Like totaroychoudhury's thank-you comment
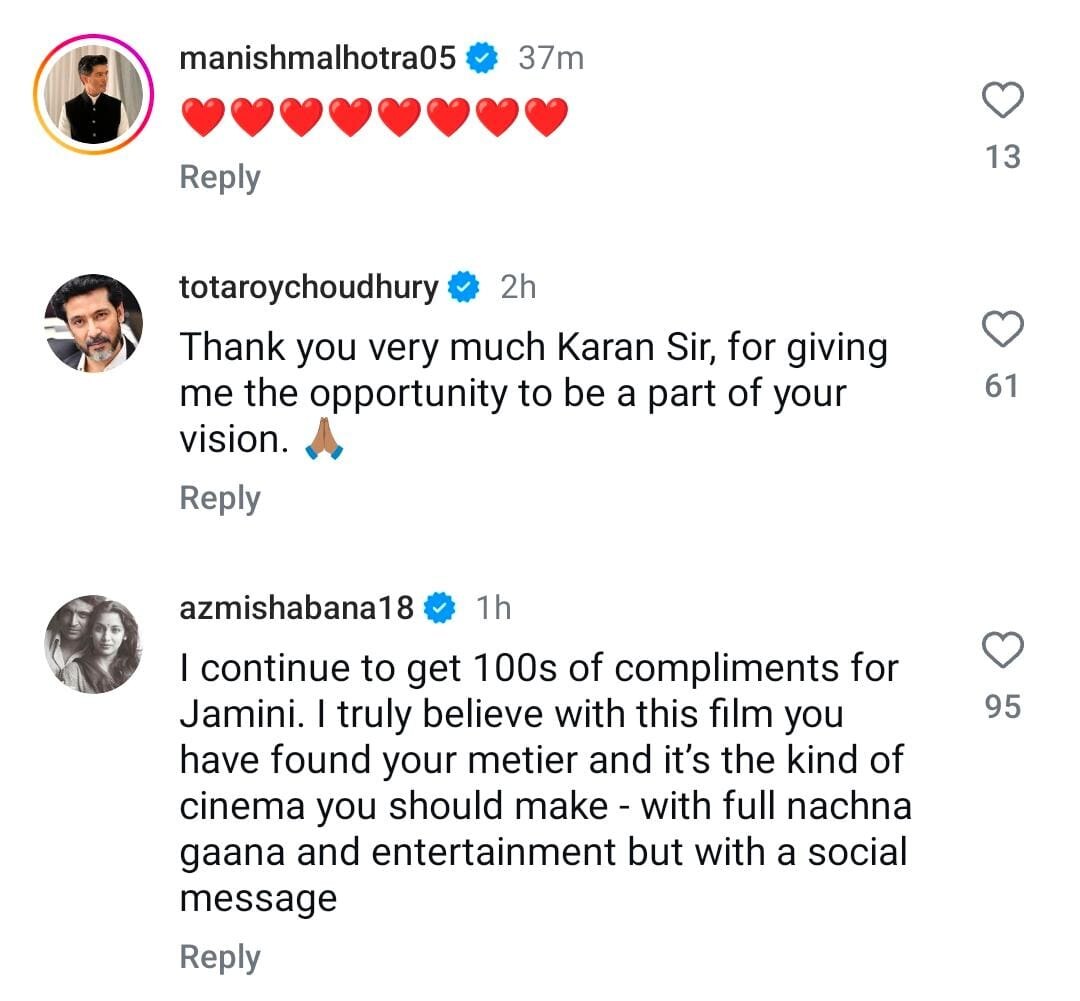This screenshot has height=1001, width=1080. click(x=1003, y=329)
